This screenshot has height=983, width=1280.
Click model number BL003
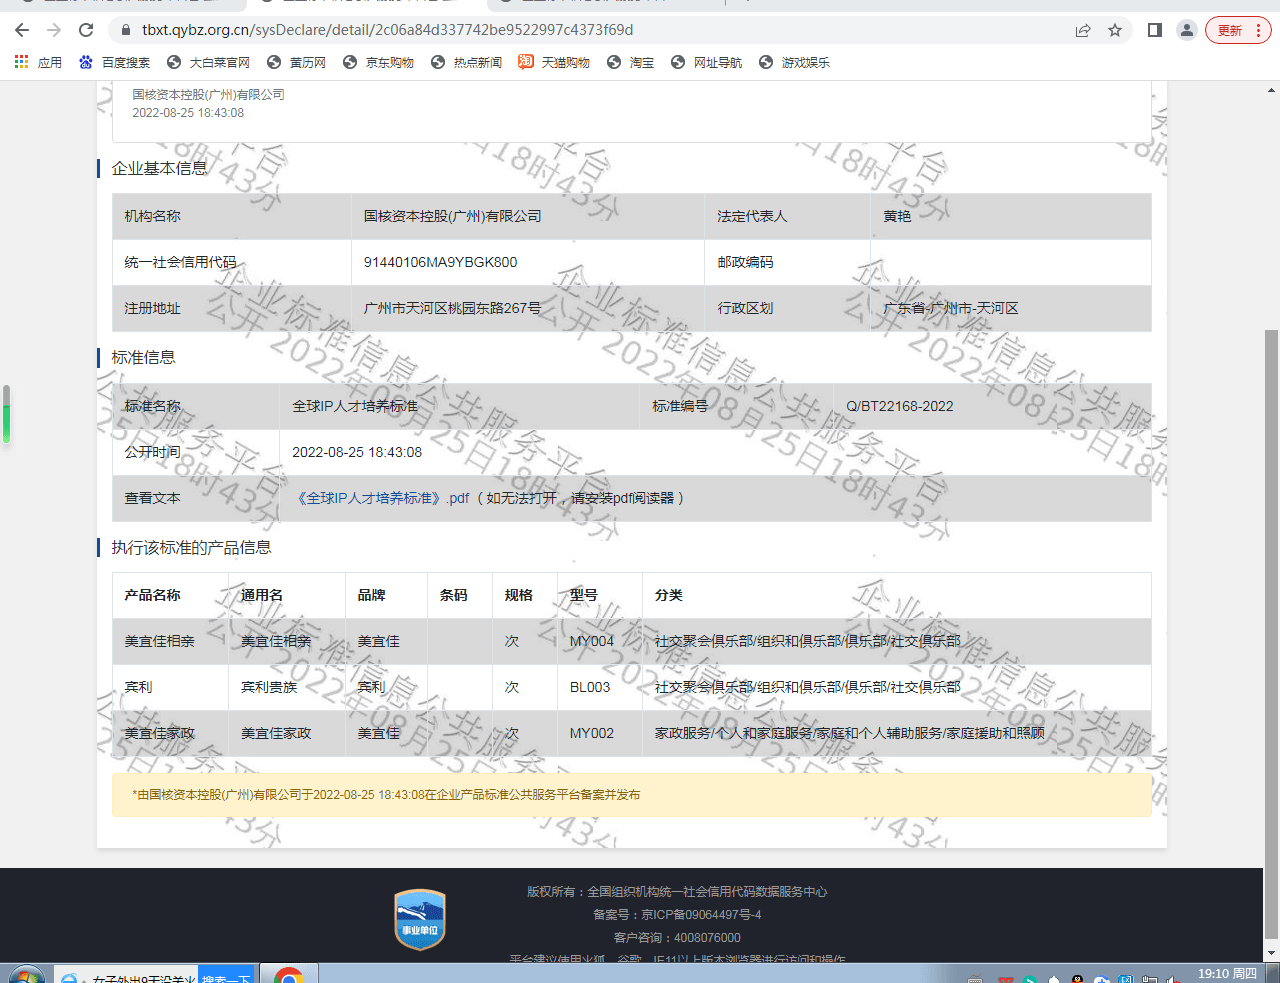point(590,687)
